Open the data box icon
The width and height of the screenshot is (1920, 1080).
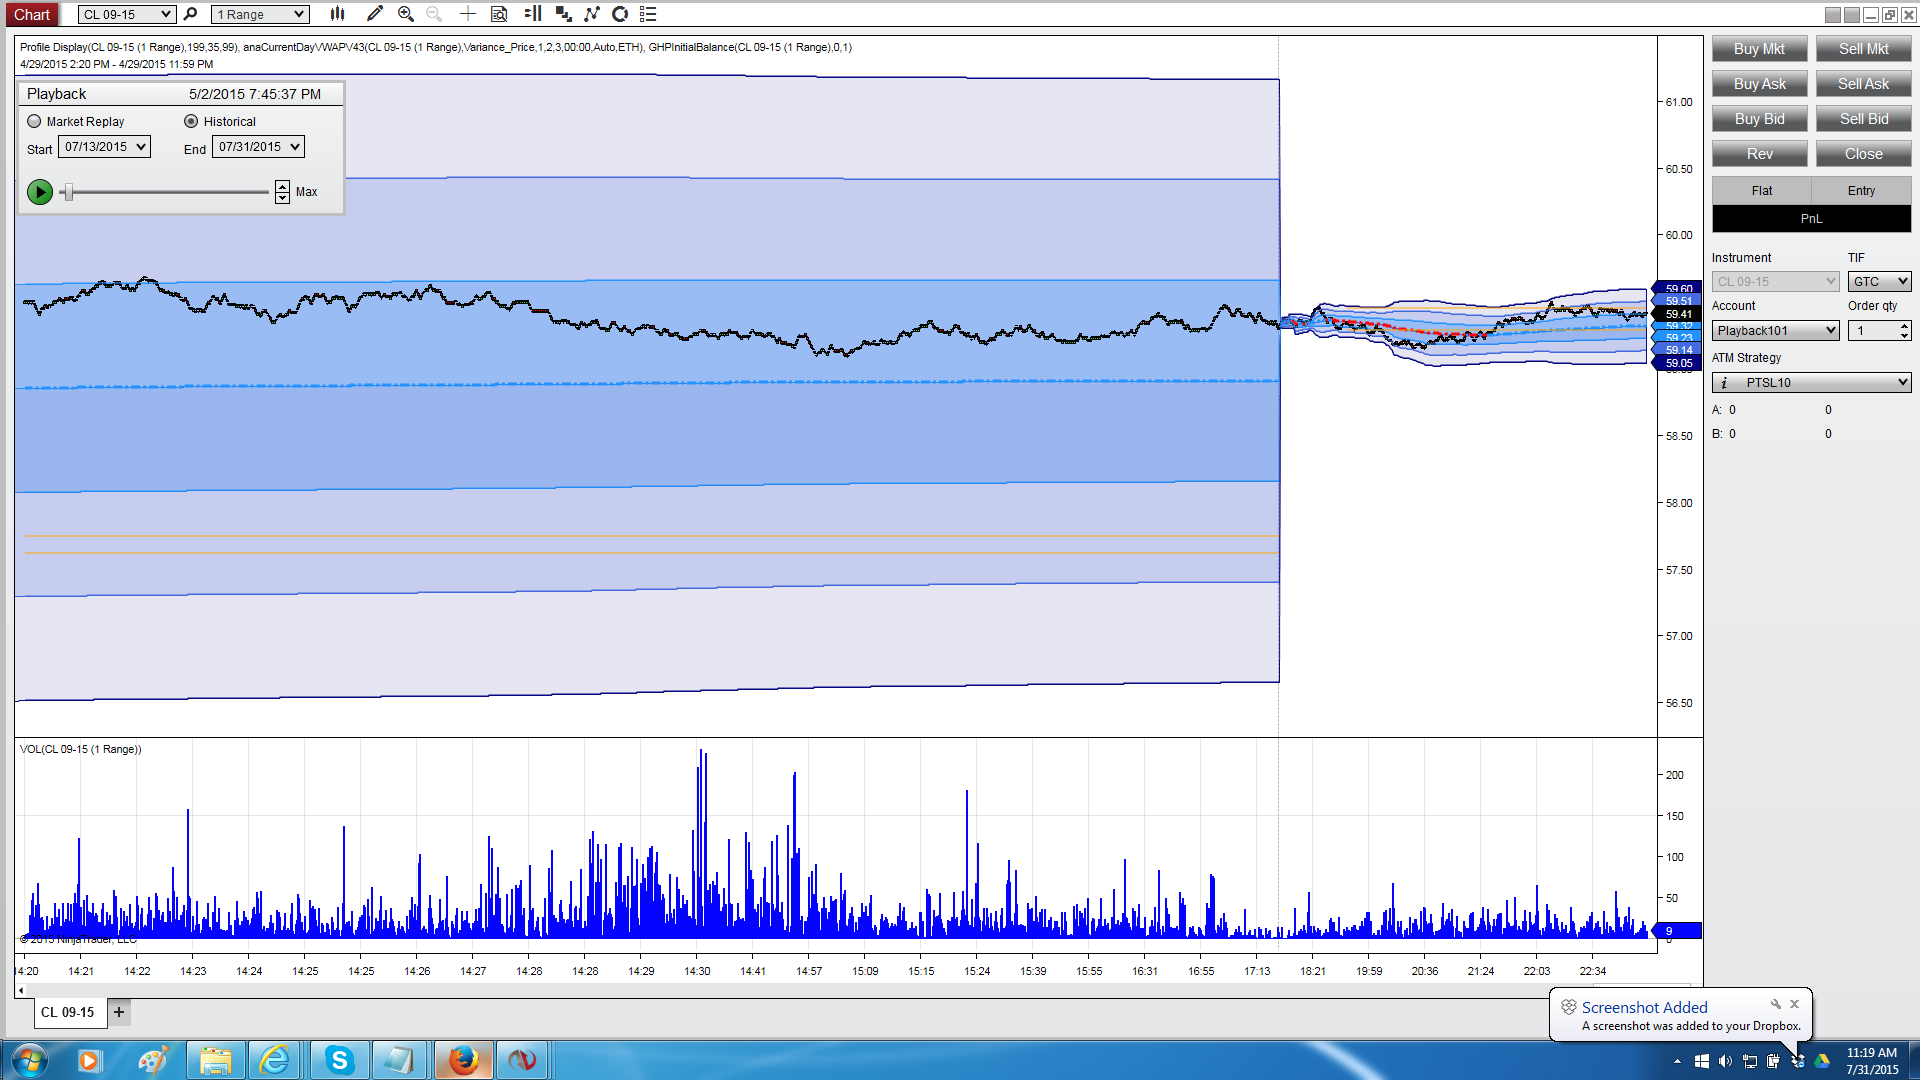pos(499,14)
